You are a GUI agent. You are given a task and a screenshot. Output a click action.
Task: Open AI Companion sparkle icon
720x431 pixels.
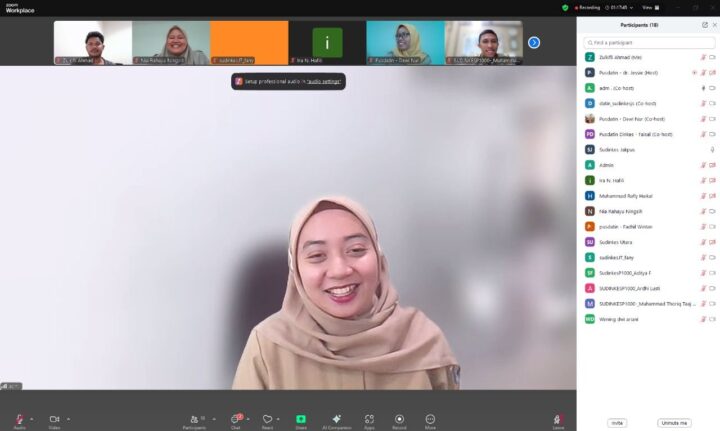click(337, 419)
